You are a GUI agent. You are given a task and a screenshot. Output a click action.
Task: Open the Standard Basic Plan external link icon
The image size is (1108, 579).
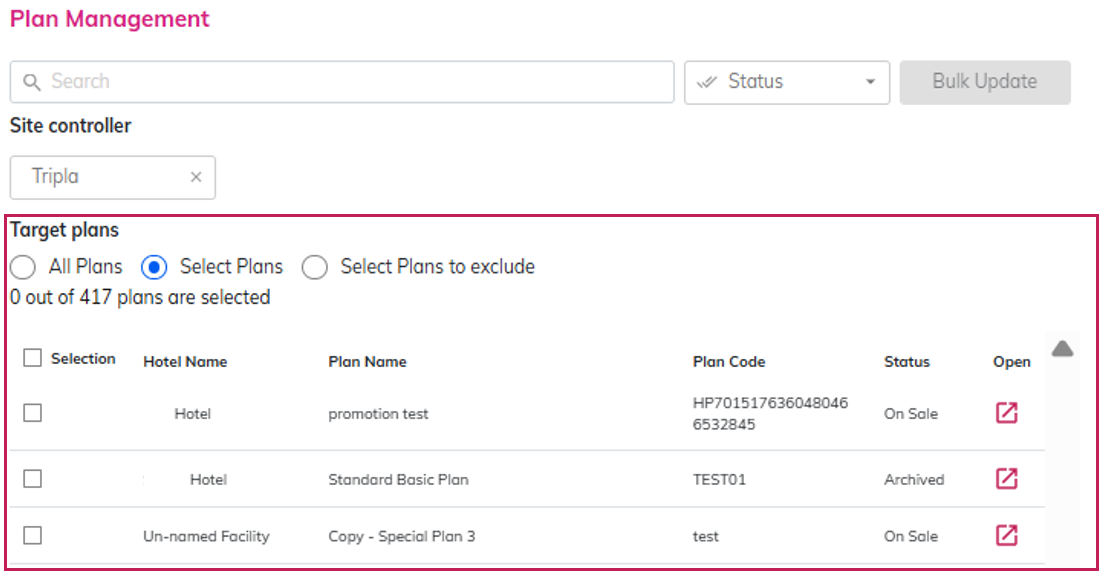coord(1006,479)
